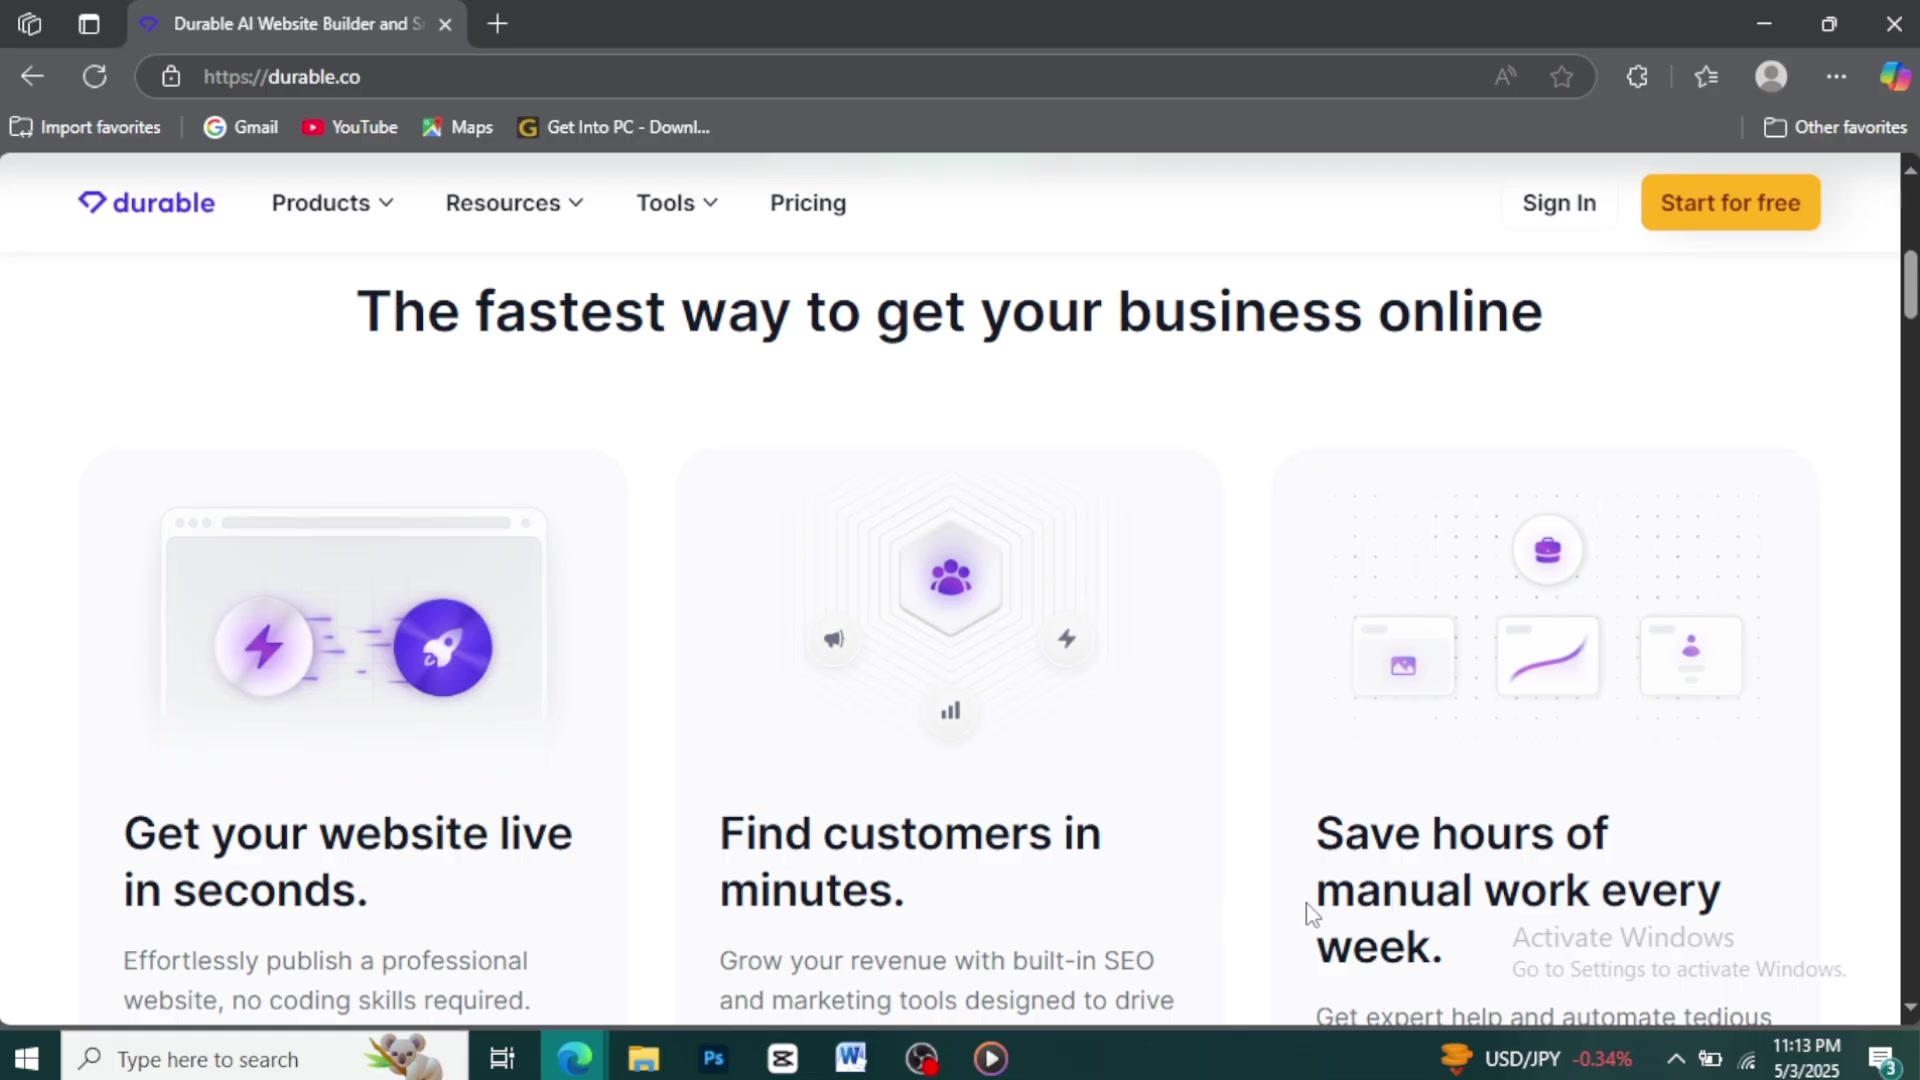The width and height of the screenshot is (1920, 1080).
Task: Add page to favorites star icon
Action: (x=1562, y=77)
